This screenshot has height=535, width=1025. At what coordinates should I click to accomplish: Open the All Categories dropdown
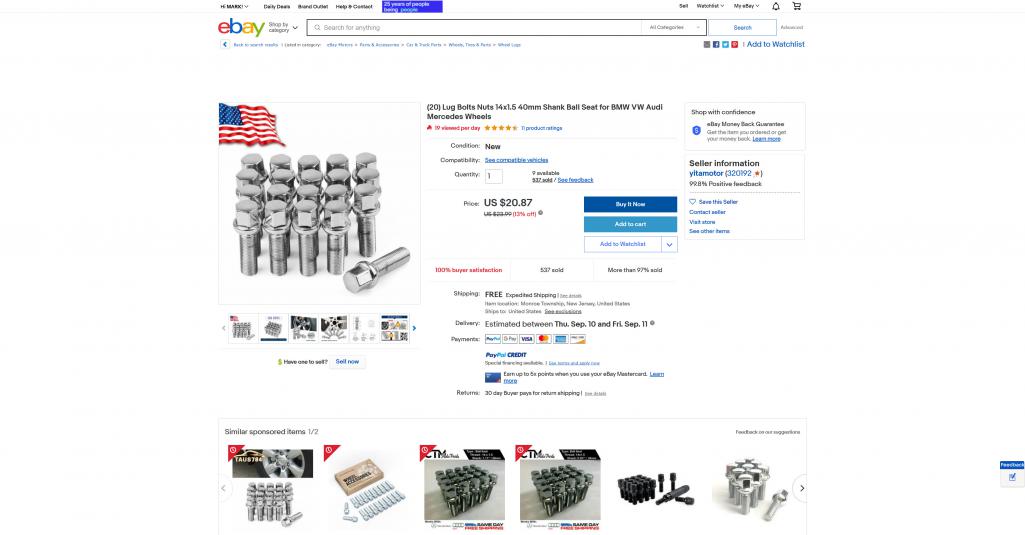(674, 27)
